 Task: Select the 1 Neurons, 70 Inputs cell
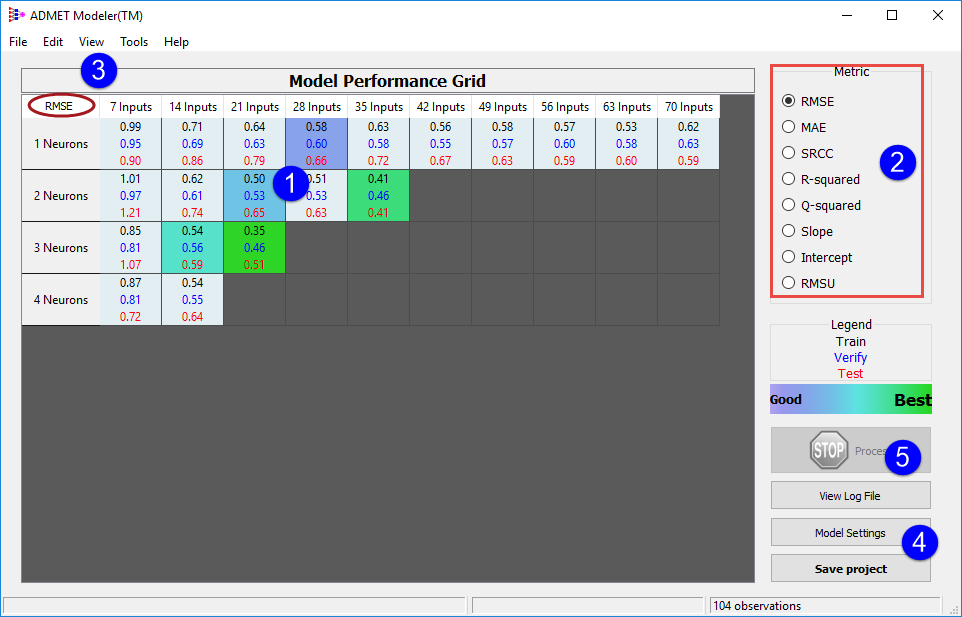click(x=688, y=144)
